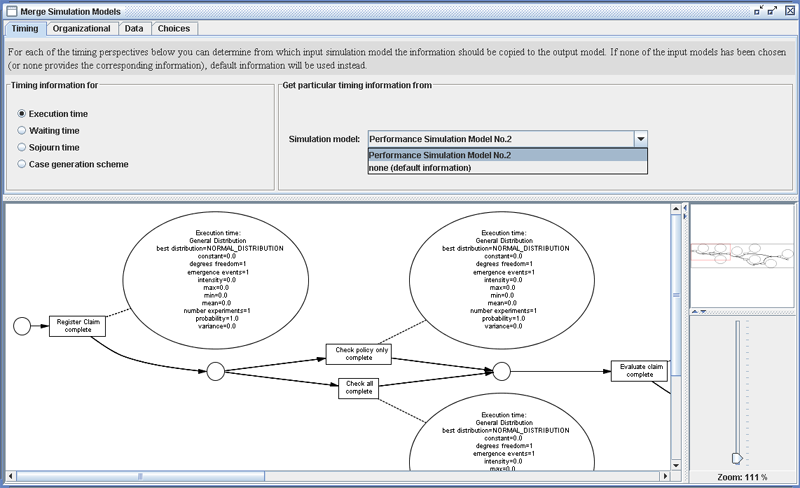Click the vertical scrollbar up arrow
Screen dimensions: 800x488
(677, 212)
